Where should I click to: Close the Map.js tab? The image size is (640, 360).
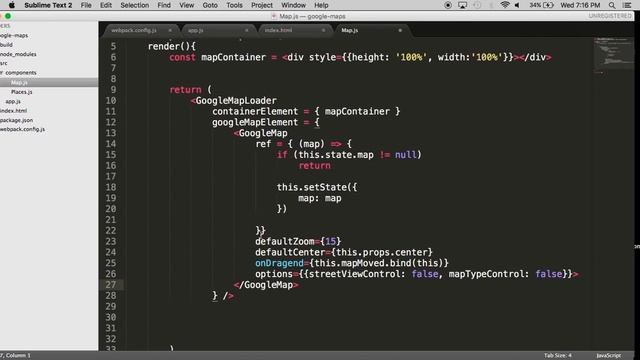[400, 30]
